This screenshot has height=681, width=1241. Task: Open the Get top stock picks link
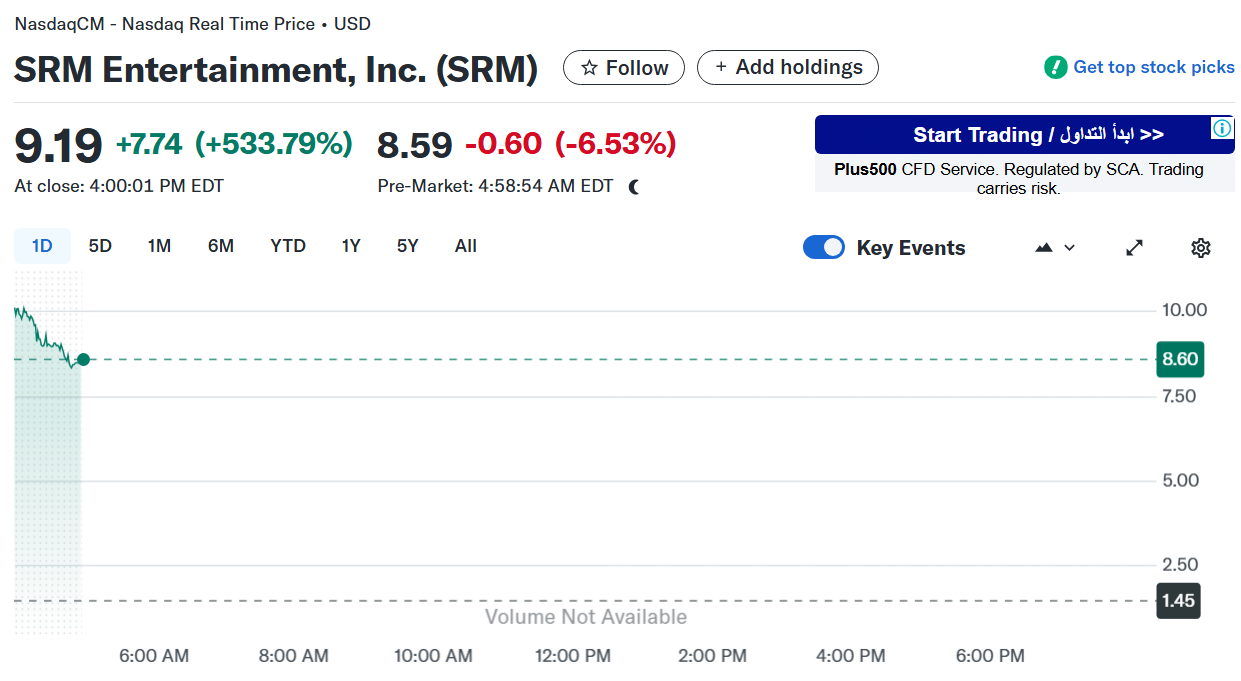point(1154,67)
